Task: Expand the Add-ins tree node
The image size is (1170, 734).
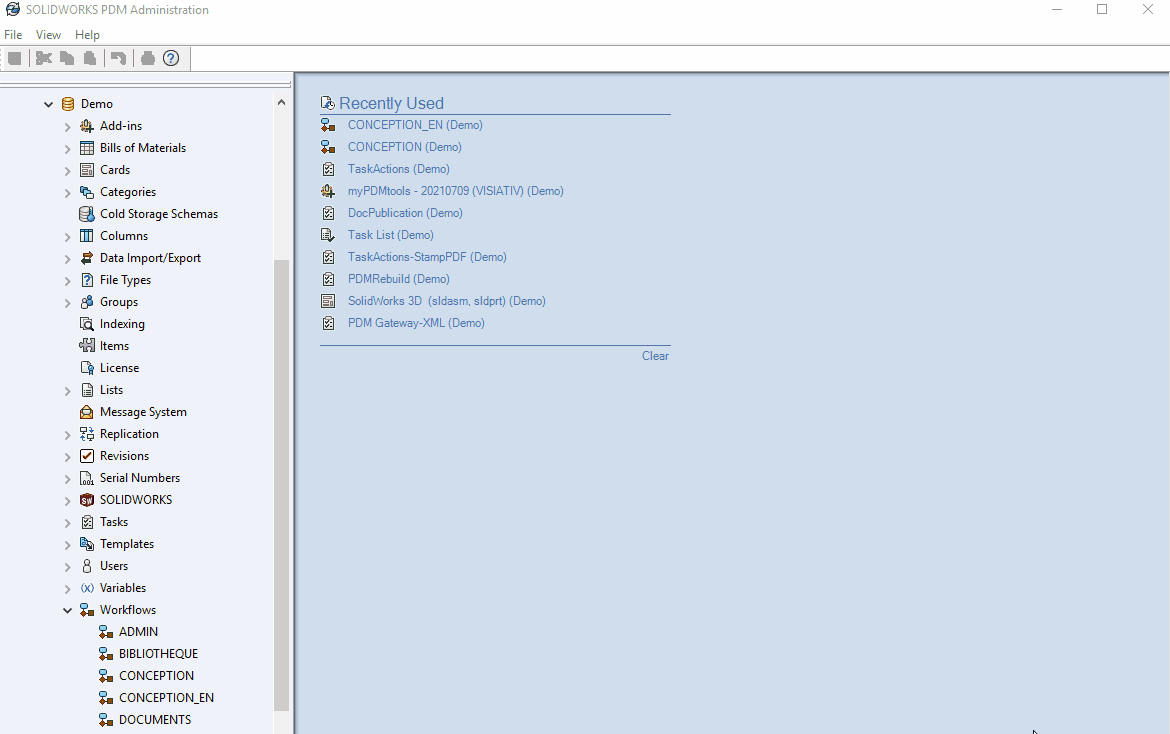Action: [68, 127]
